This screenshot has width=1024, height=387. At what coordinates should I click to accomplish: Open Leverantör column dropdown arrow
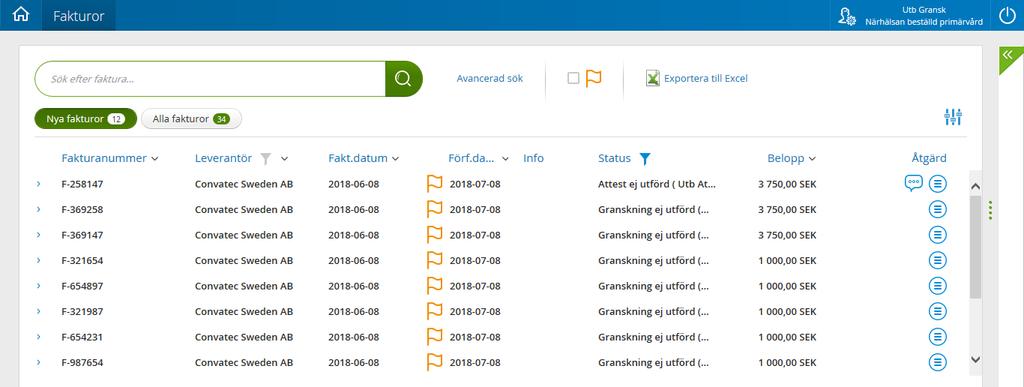point(285,159)
